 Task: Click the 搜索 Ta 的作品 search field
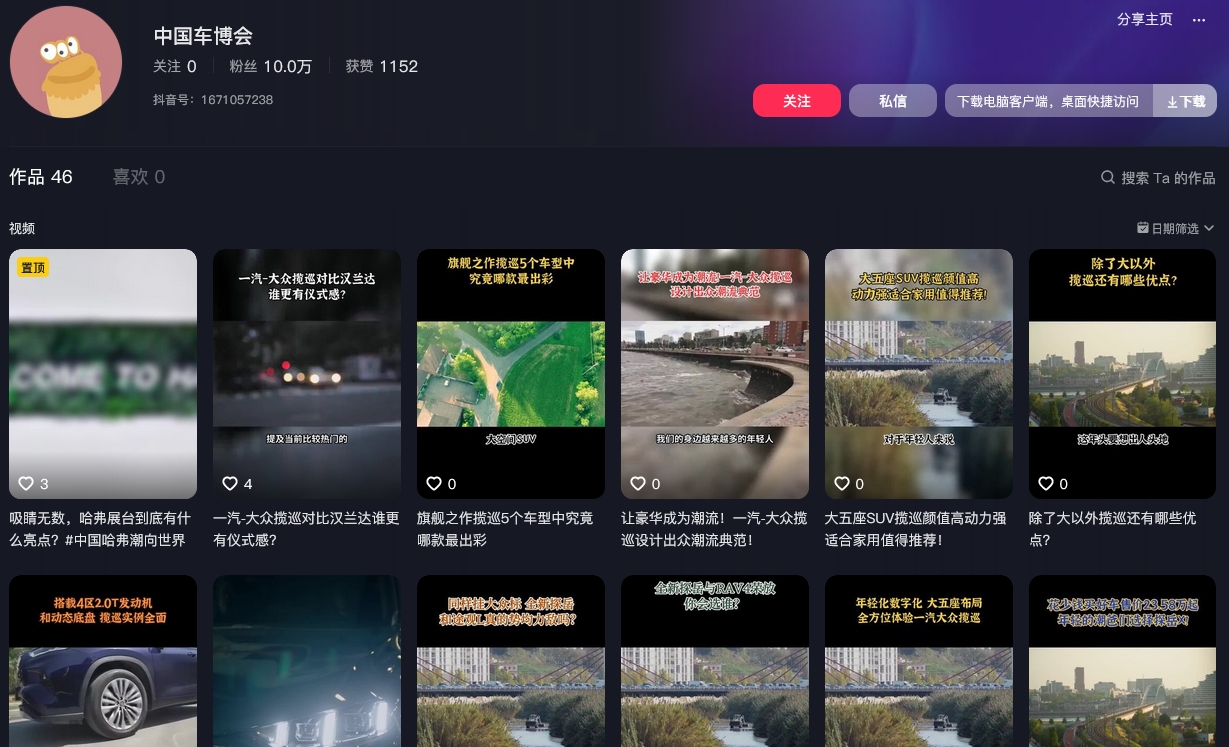[x=1168, y=177]
